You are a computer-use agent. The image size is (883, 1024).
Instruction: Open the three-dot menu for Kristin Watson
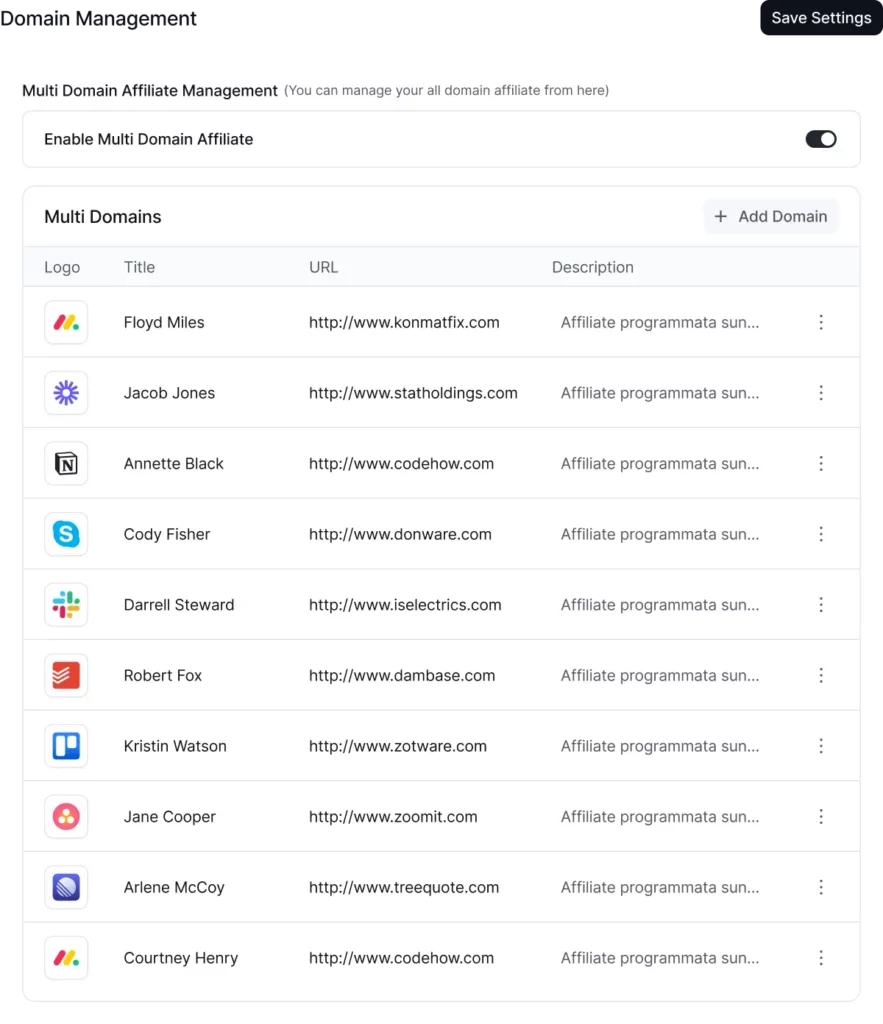click(821, 746)
